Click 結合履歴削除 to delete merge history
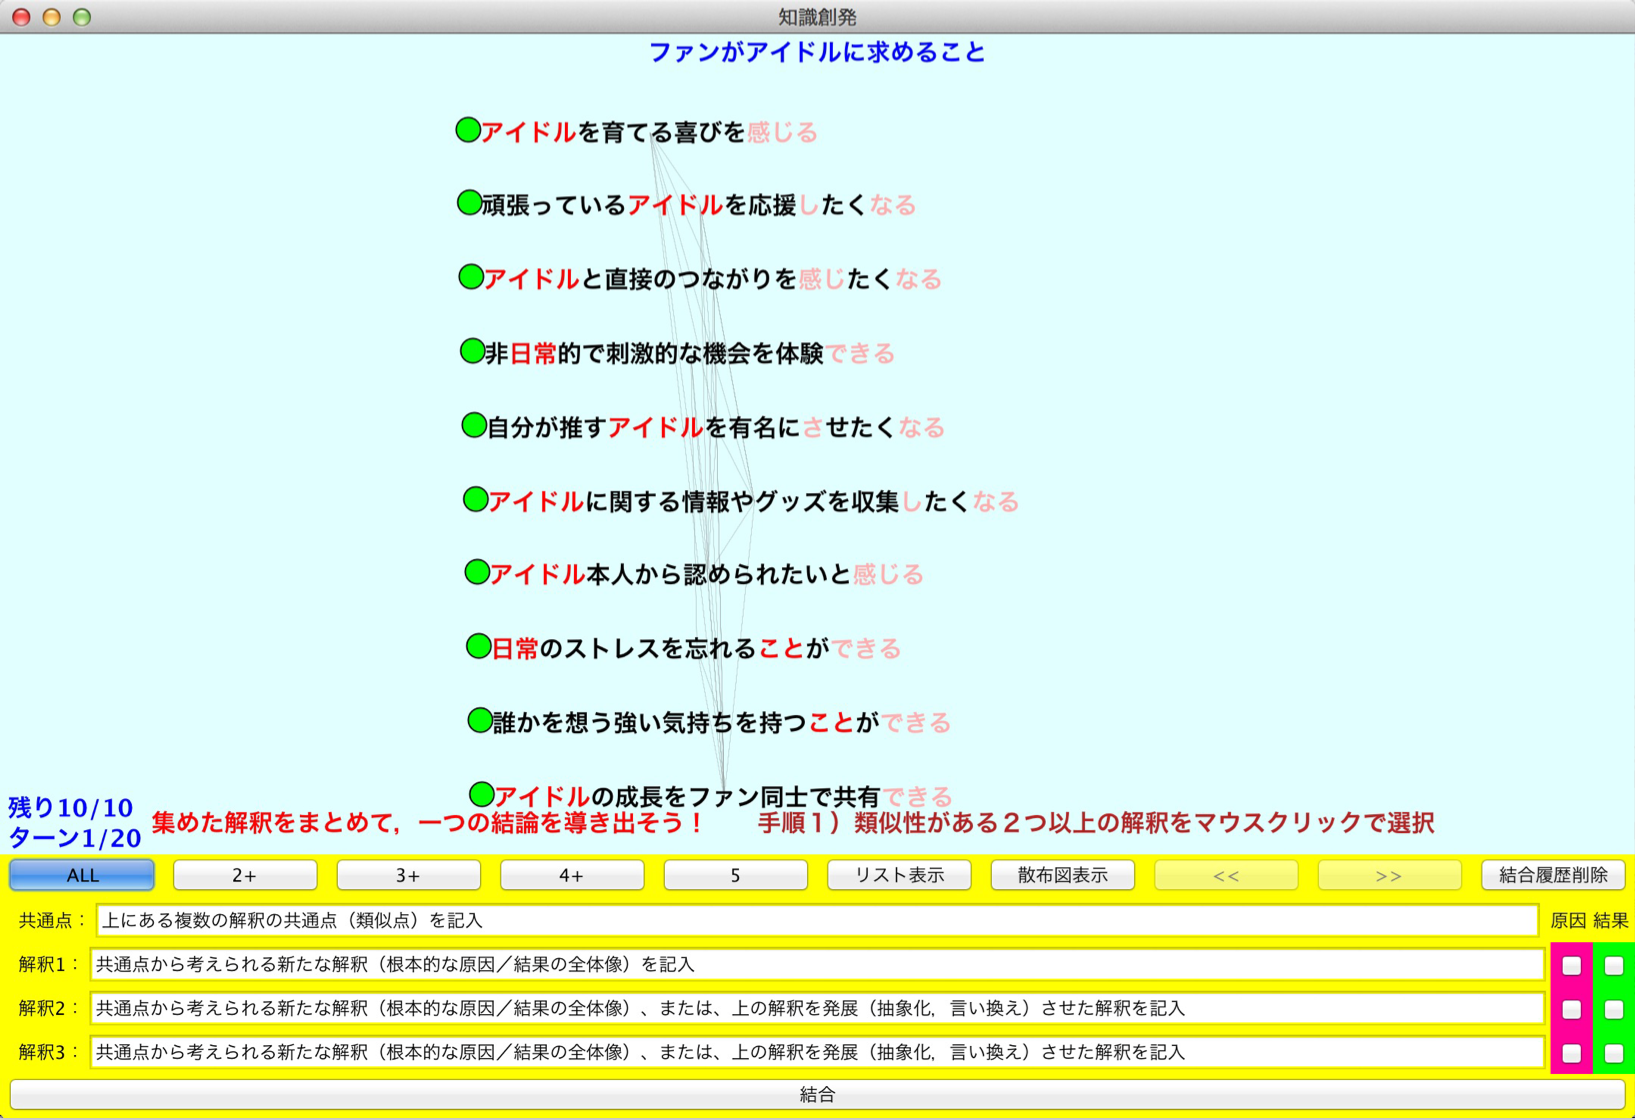The width and height of the screenshot is (1635, 1120). click(x=1553, y=875)
